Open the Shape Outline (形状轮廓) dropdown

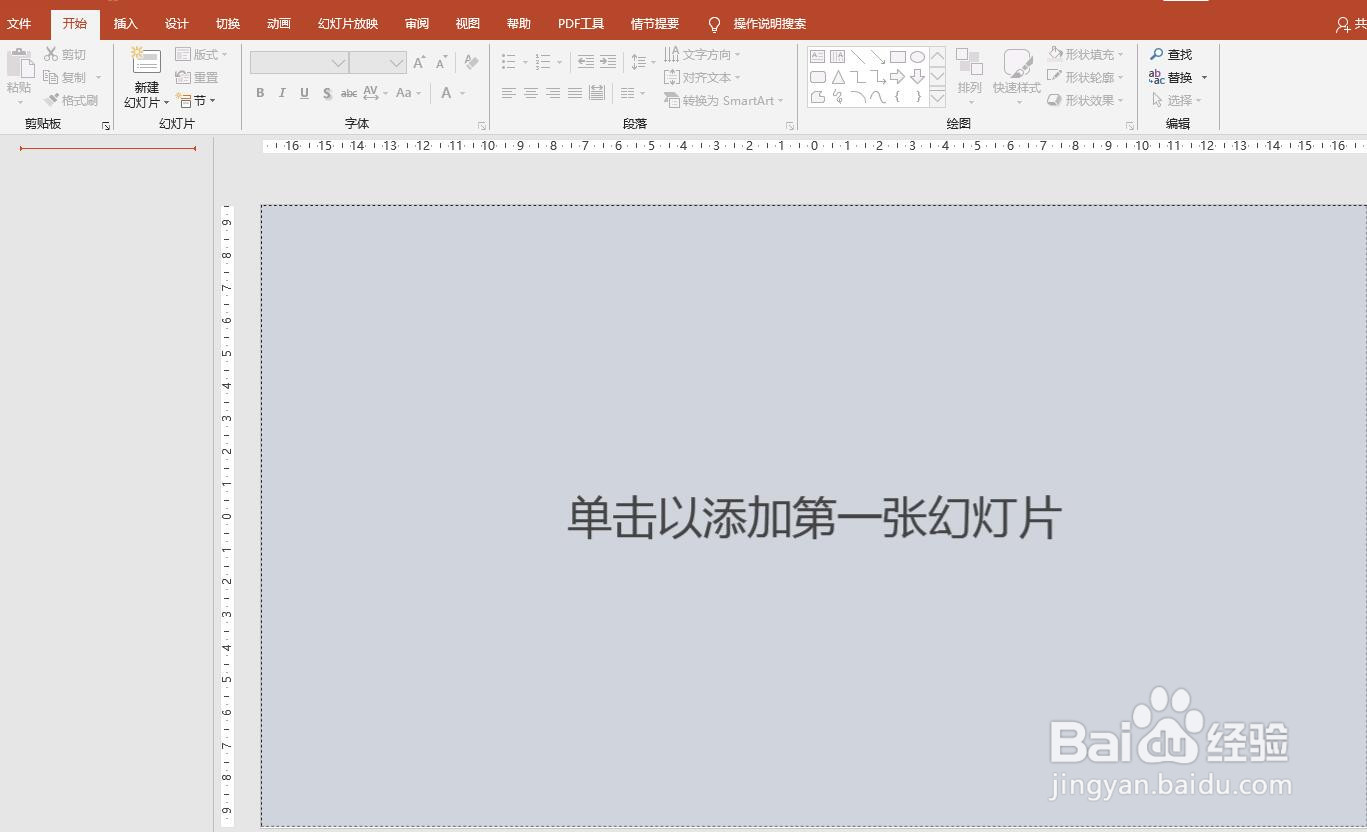coord(1086,77)
